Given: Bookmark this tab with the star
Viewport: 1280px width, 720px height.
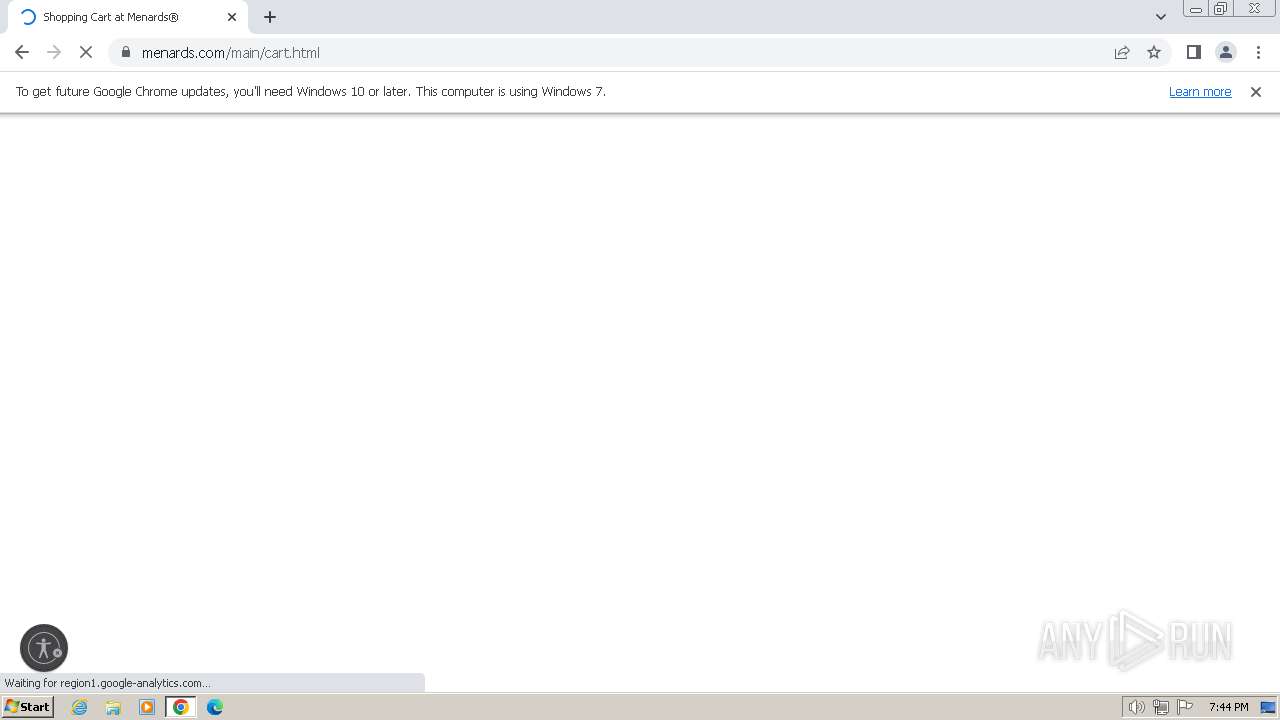Looking at the screenshot, I should tap(1154, 52).
